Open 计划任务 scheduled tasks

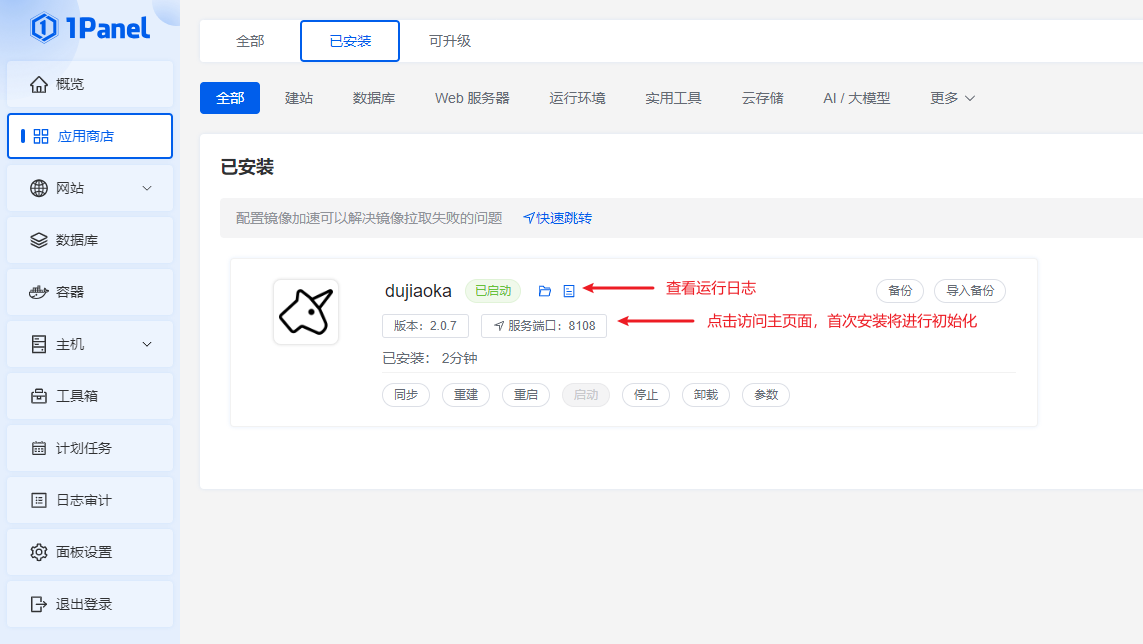point(90,448)
